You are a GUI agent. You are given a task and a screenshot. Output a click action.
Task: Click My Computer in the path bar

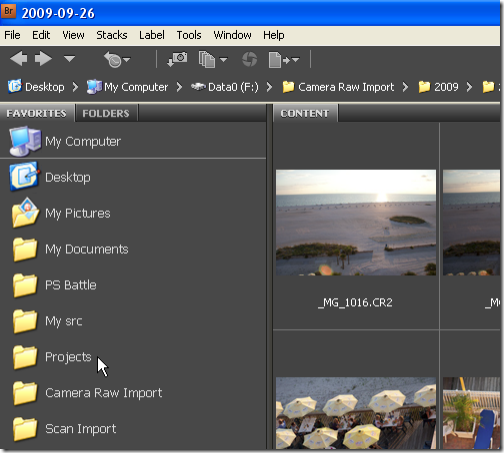click(136, 87)
